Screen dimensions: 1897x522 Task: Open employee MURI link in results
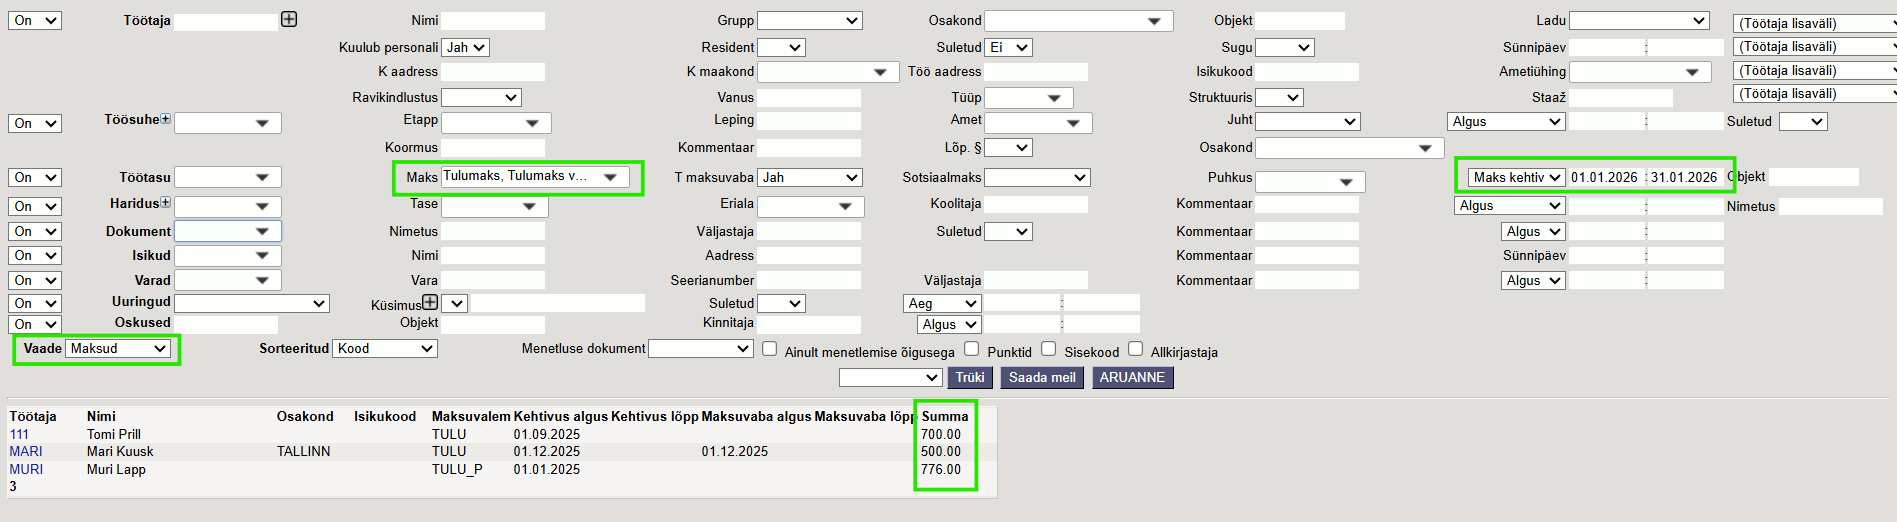point(26,470)
